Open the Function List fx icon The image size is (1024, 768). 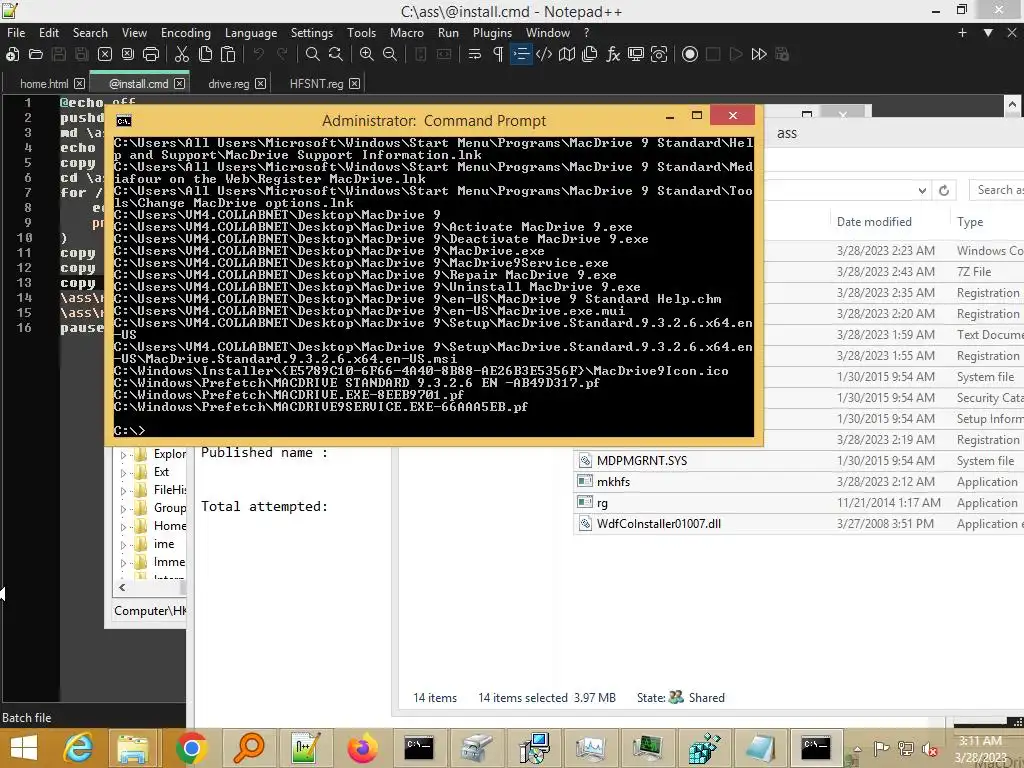click(613, 54)
